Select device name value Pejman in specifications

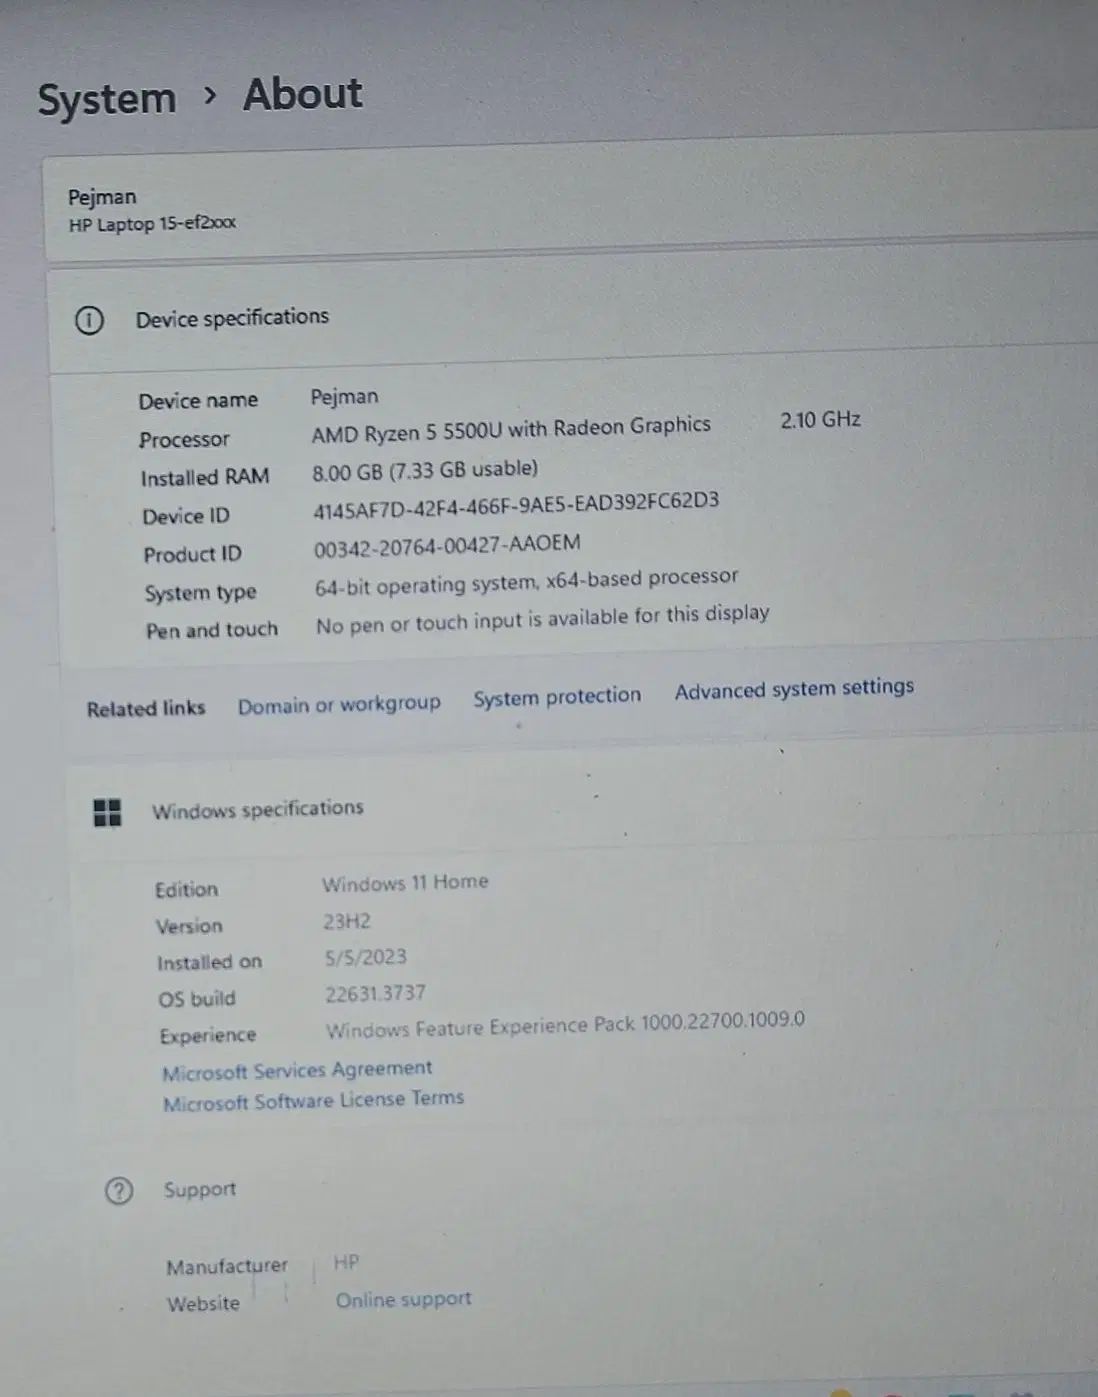[x=344, y=397]
